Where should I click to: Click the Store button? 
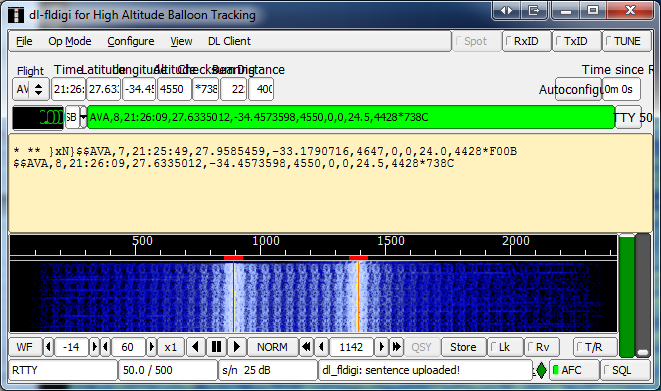click(463, 347)
